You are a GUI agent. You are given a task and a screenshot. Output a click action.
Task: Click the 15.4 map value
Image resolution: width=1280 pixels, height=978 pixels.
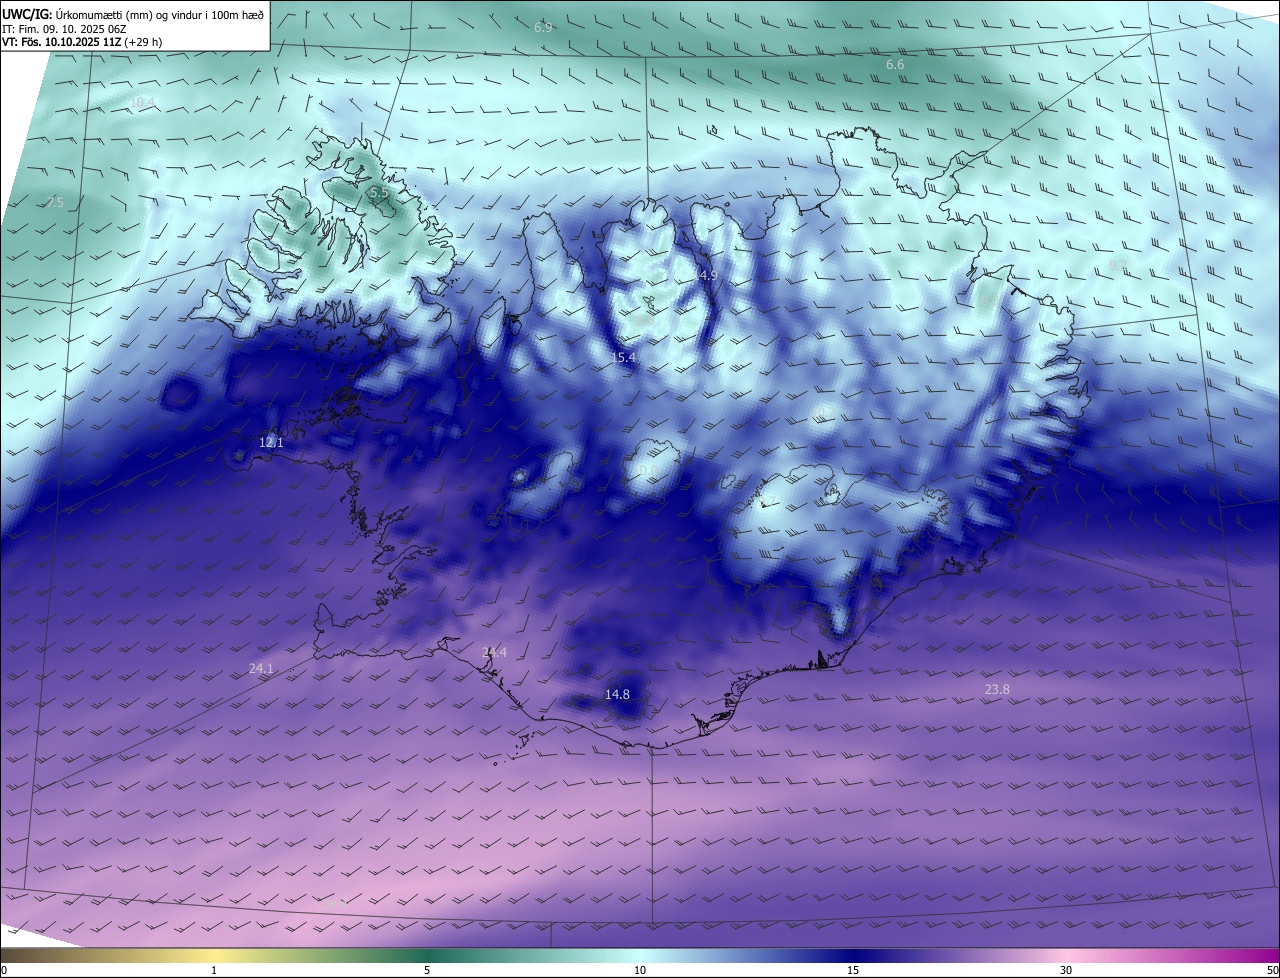click(x=623, y=357)
